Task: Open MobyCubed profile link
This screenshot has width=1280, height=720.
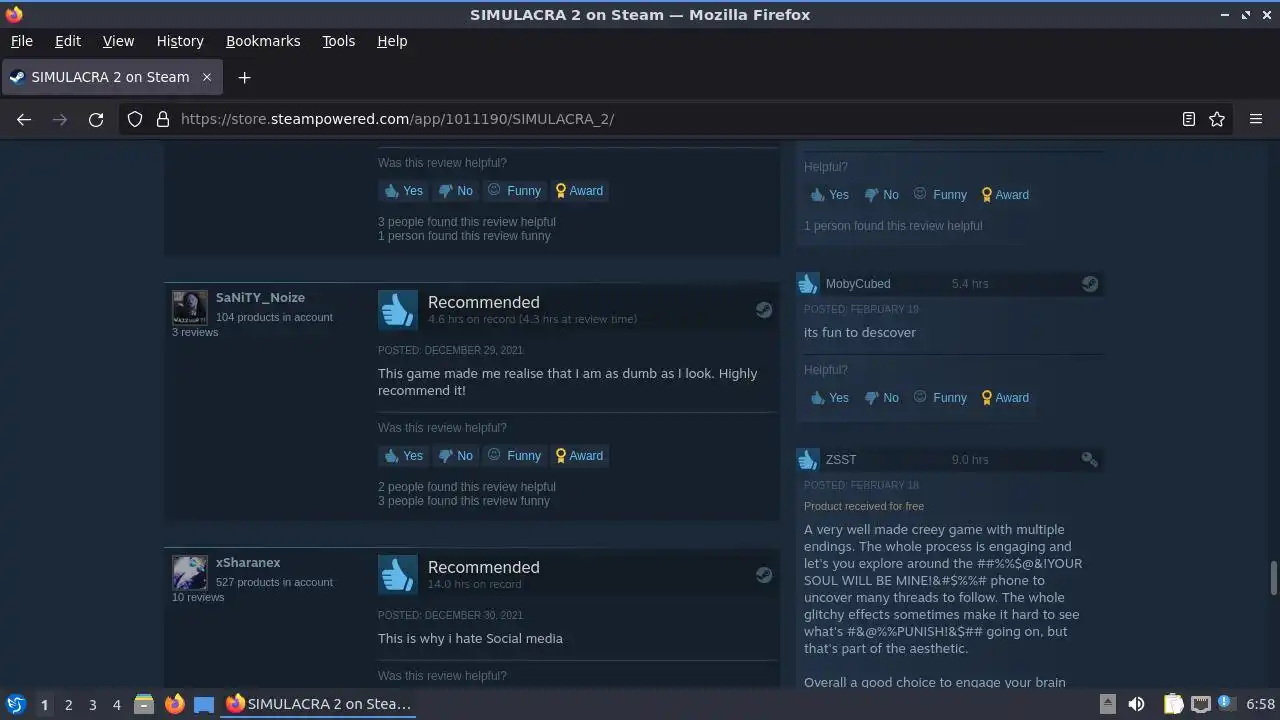Action: pos(858,284)
